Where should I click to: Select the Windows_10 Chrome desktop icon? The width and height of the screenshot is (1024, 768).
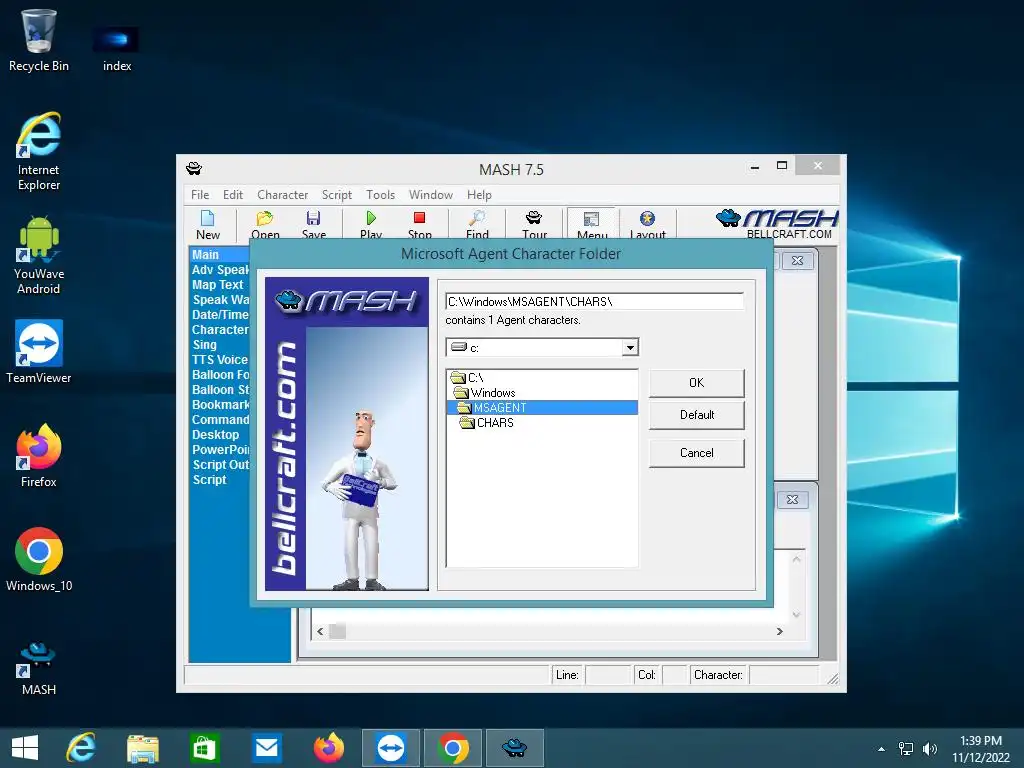[x=39, y=559]
